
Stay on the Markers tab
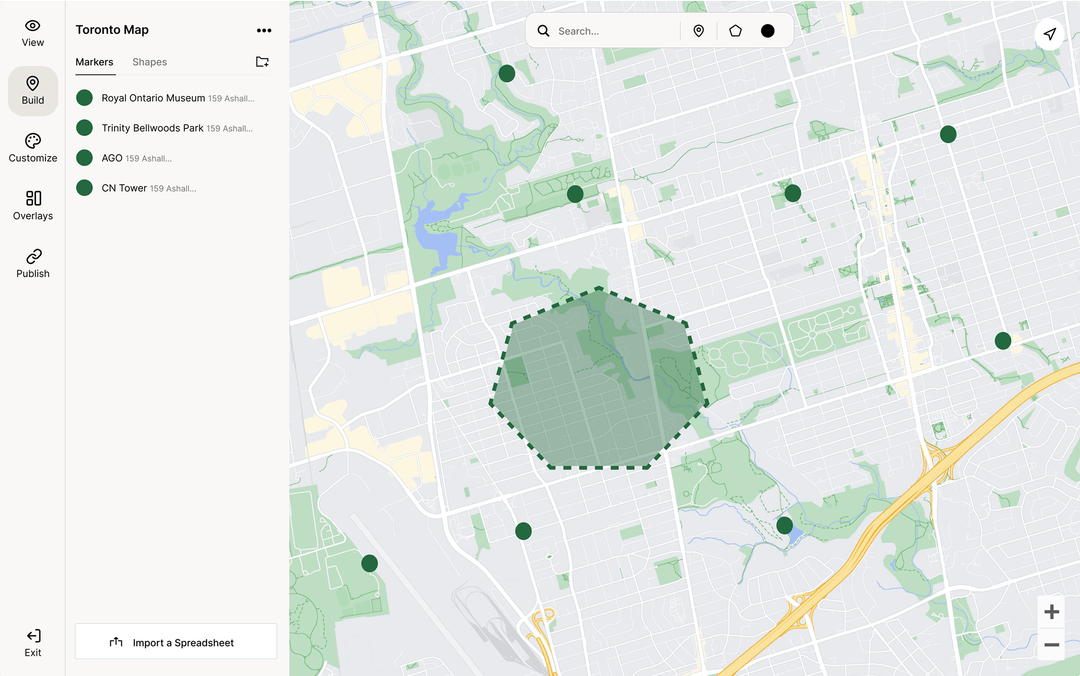[x=94, y=62]
